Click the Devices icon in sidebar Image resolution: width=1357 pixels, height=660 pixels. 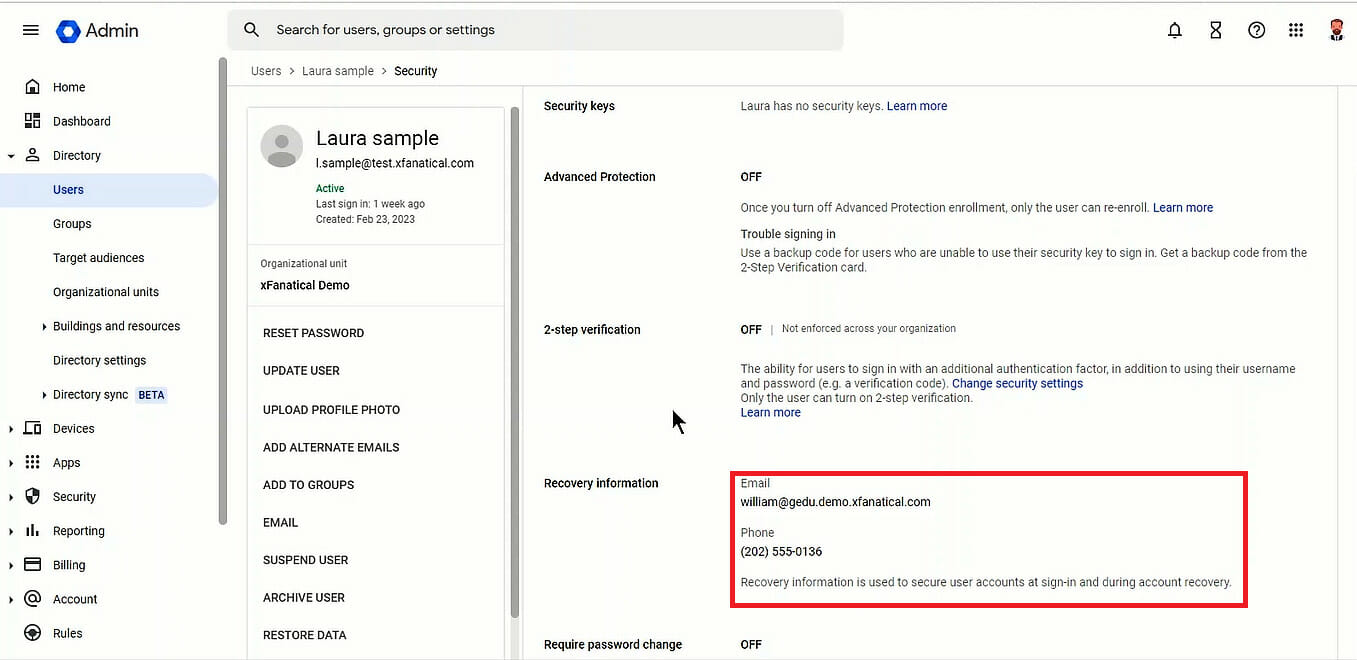click(x=32, y=428)
